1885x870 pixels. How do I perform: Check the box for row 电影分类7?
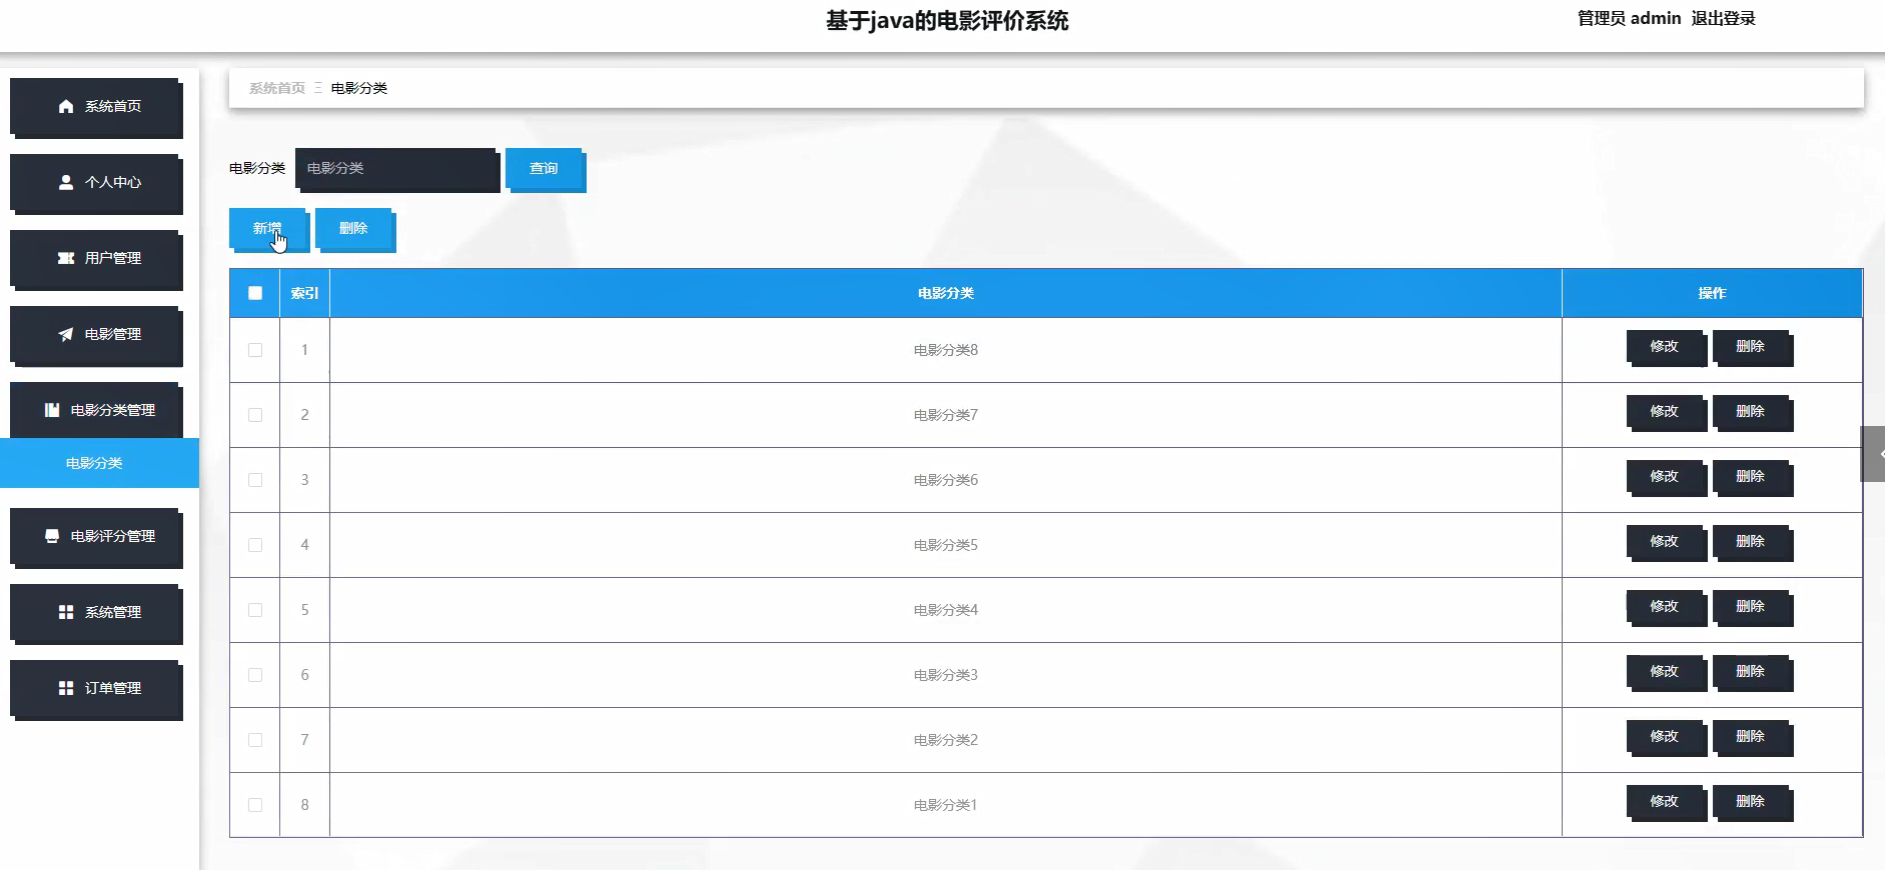255,415
